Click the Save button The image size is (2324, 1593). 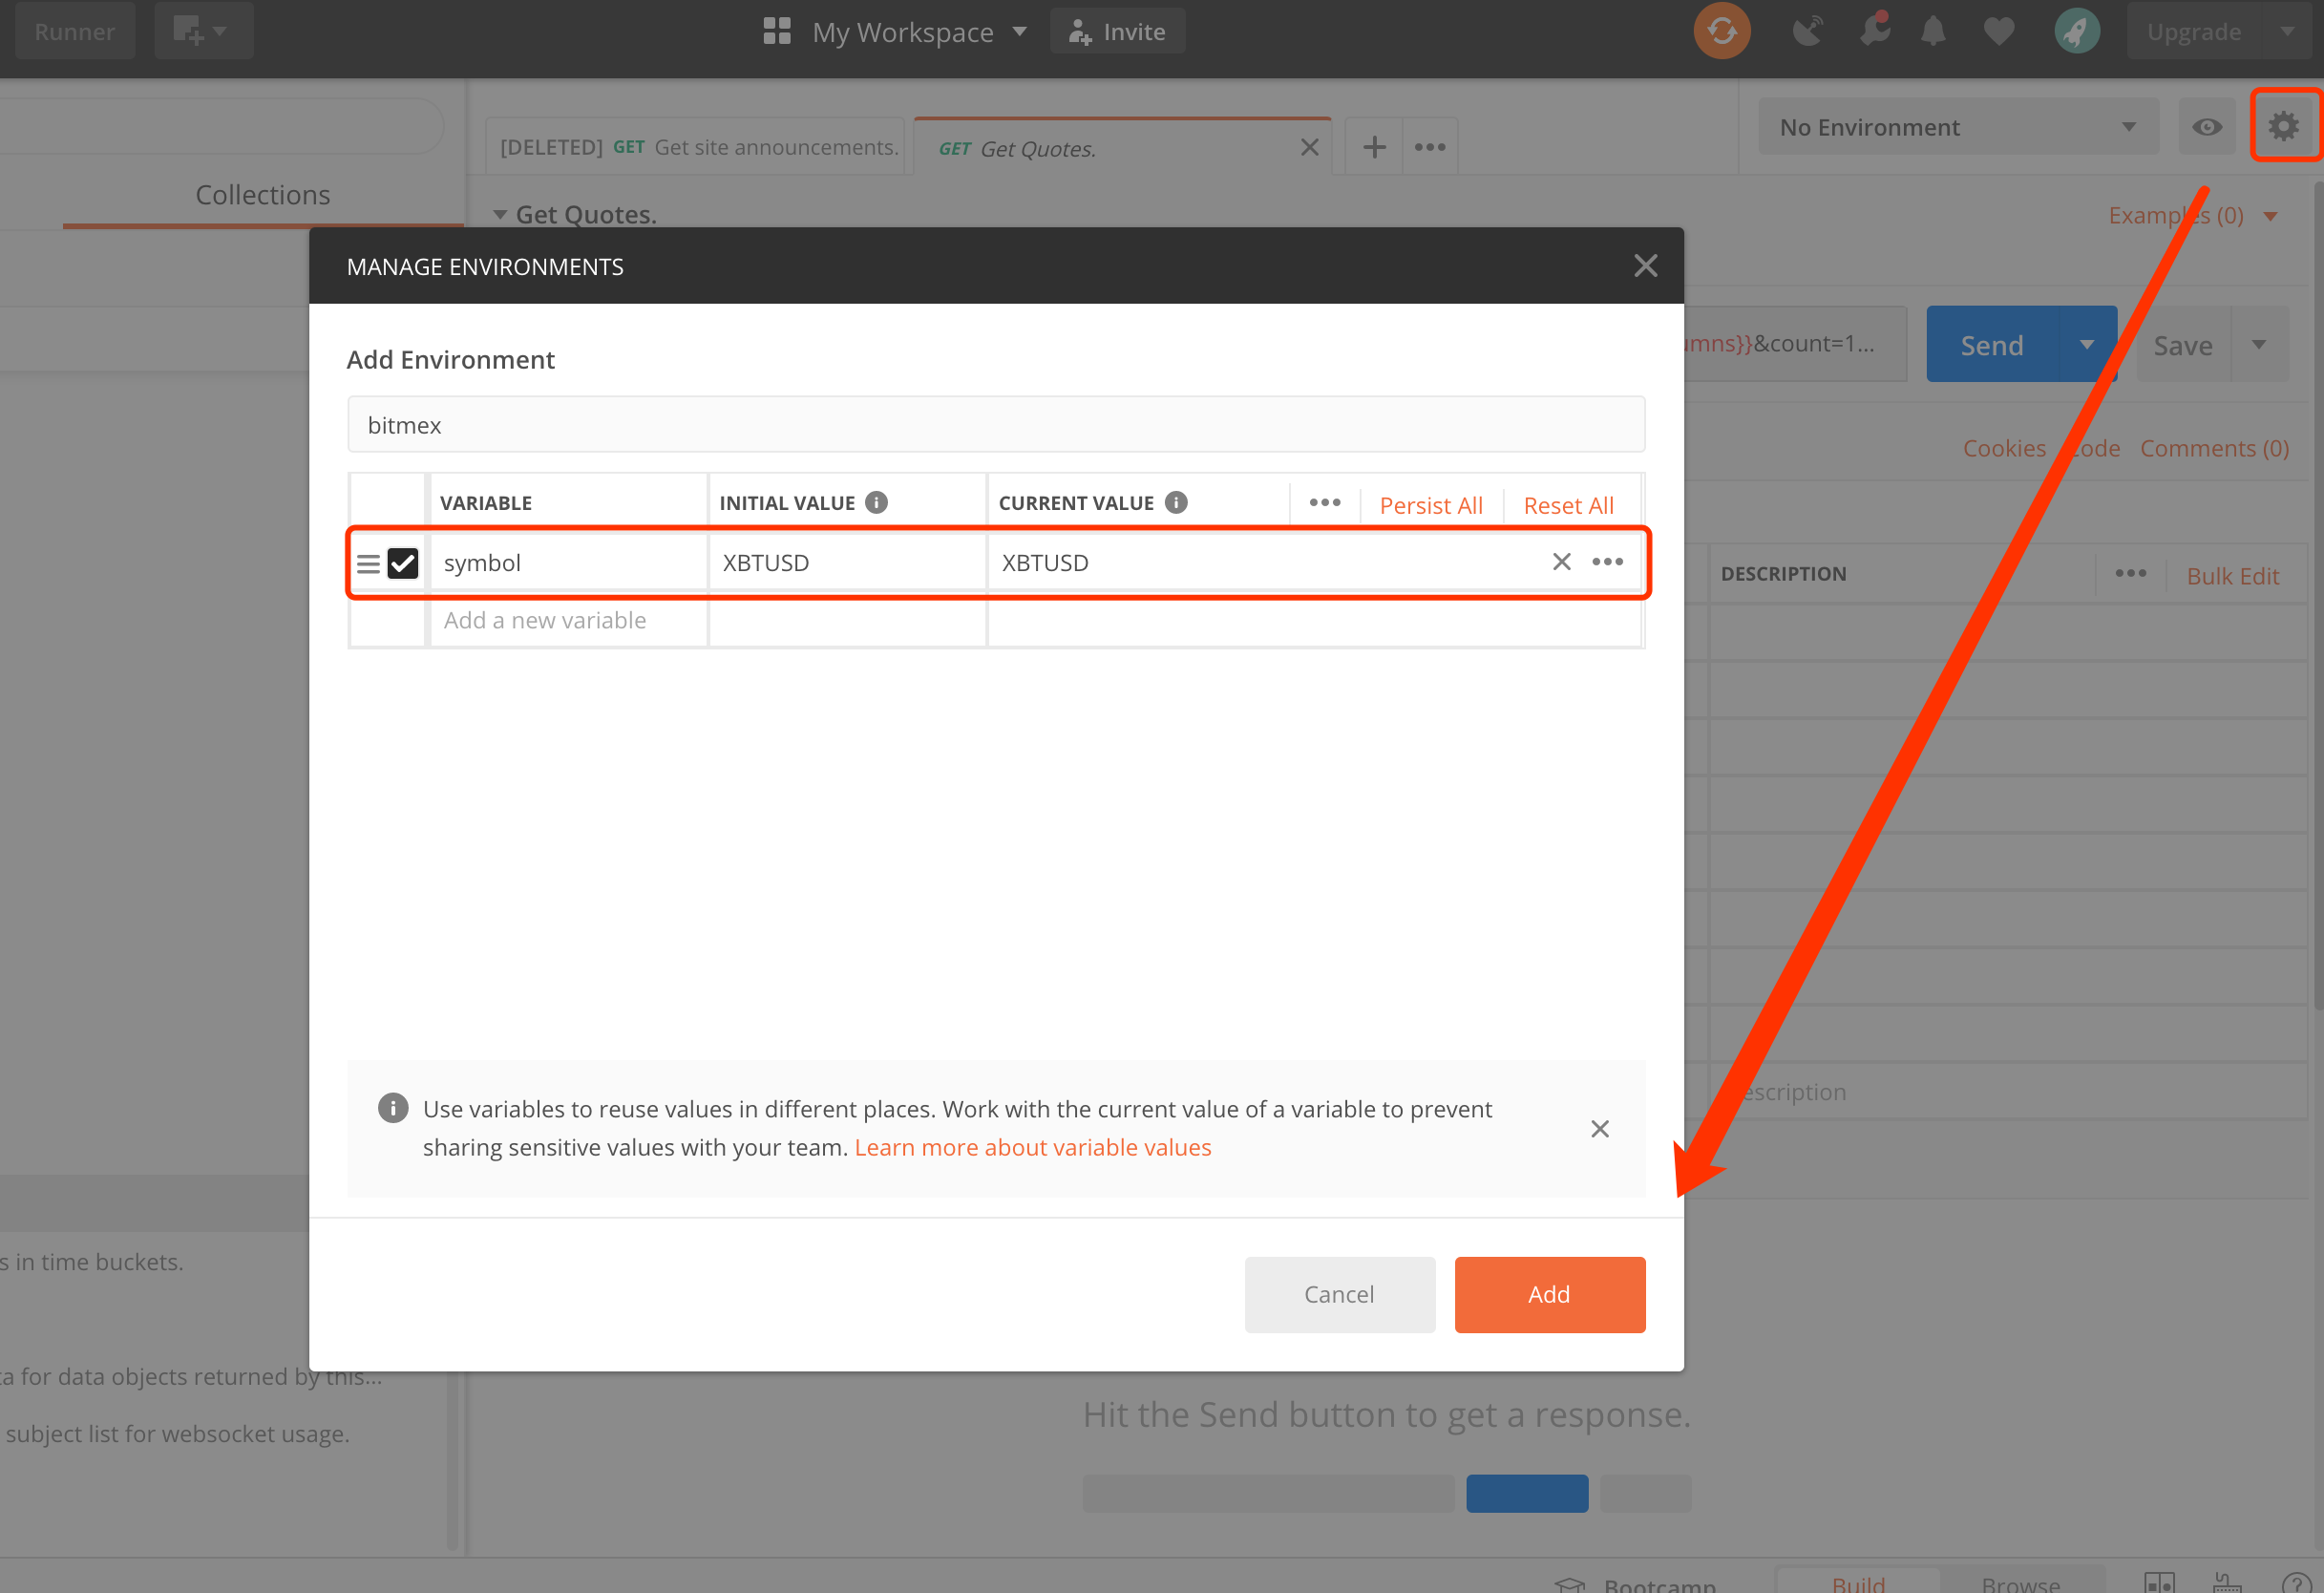(2182, 345)
